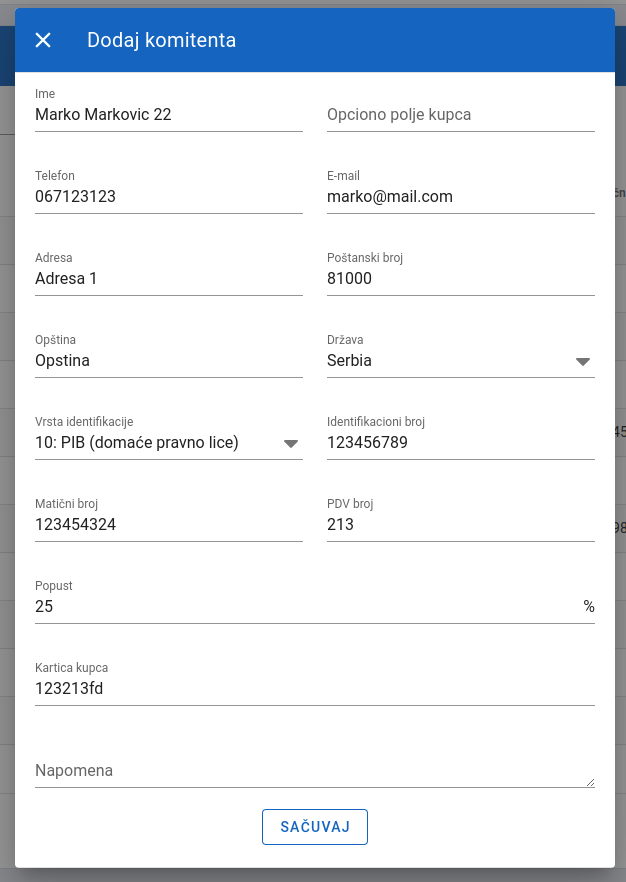The image size is (626, 882).
Task: Click the PDV broj input
Action: pyautogui.click(x=460, y=525)
